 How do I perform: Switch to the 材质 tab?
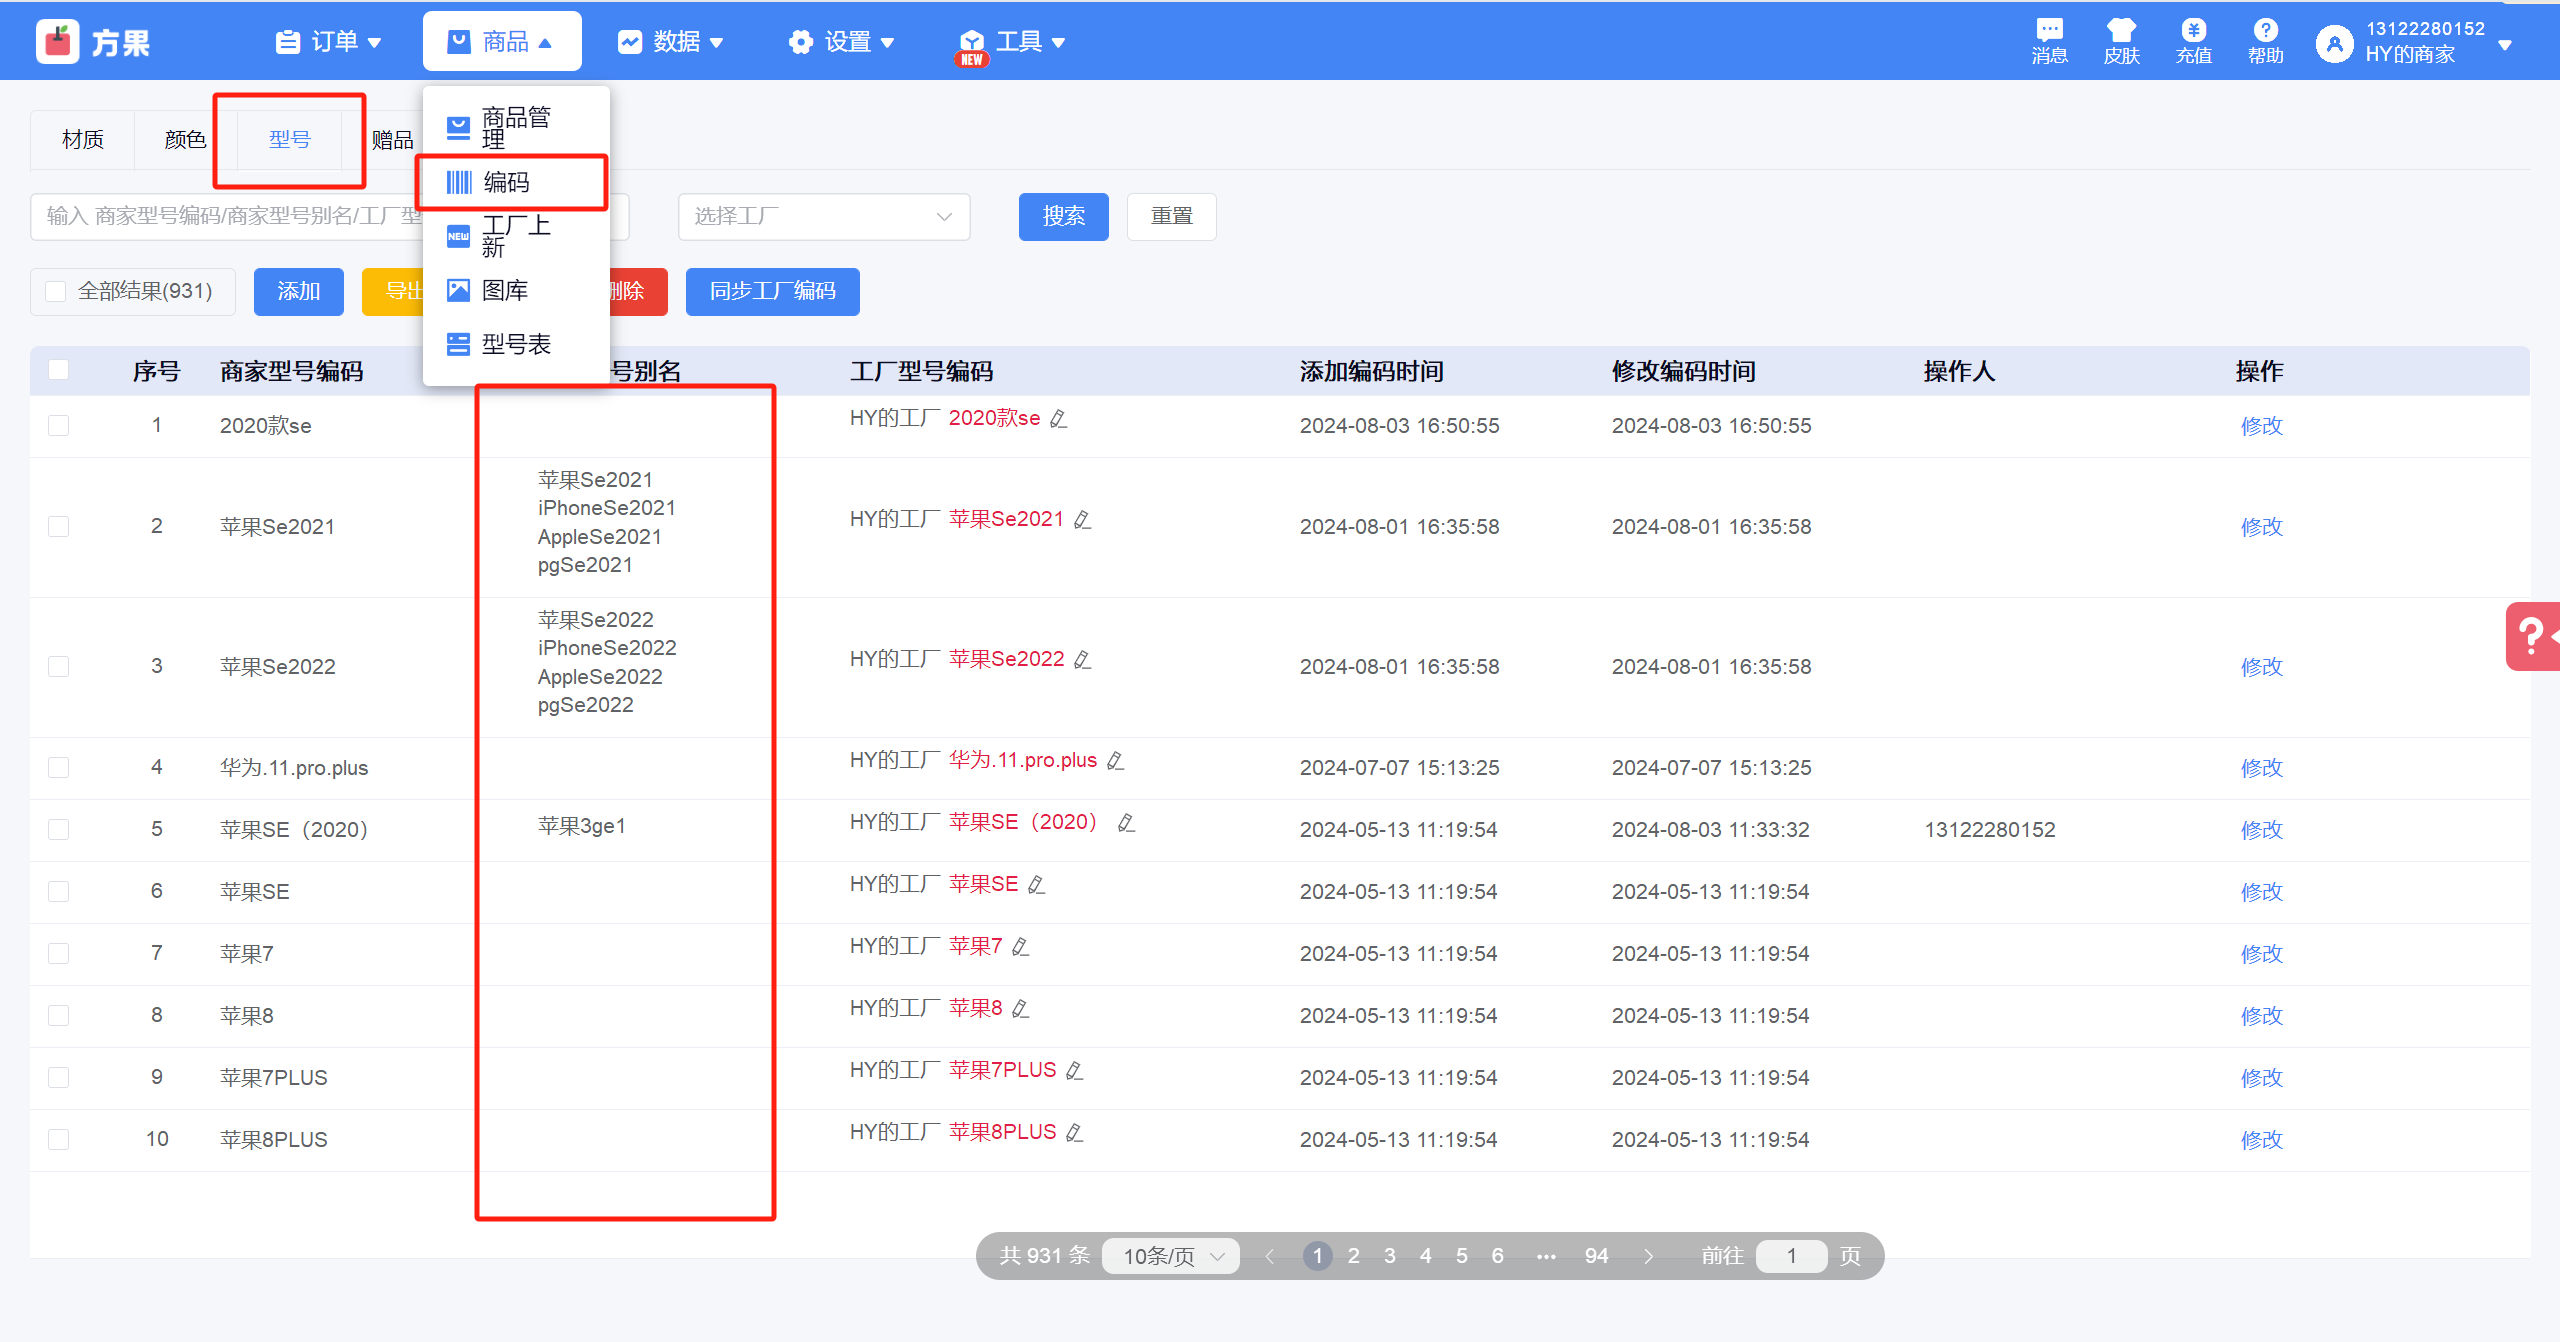(x=82, y=139)
